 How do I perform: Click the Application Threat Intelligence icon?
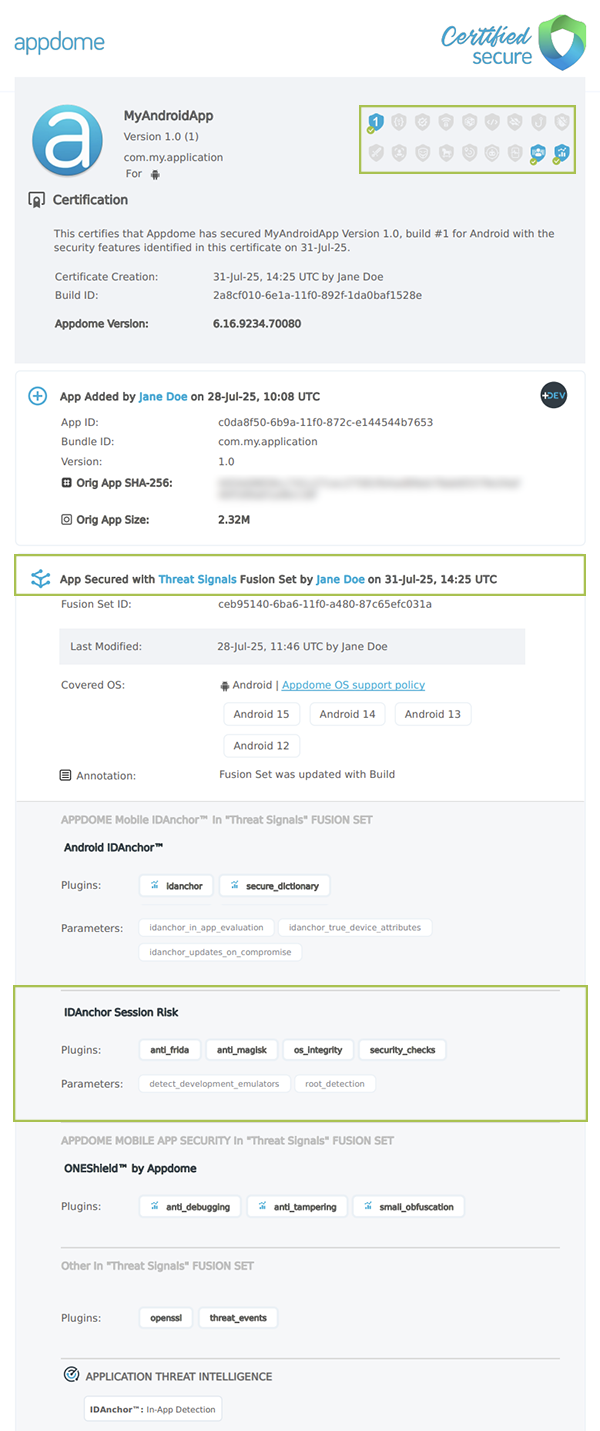click(x=70, y=1374)
